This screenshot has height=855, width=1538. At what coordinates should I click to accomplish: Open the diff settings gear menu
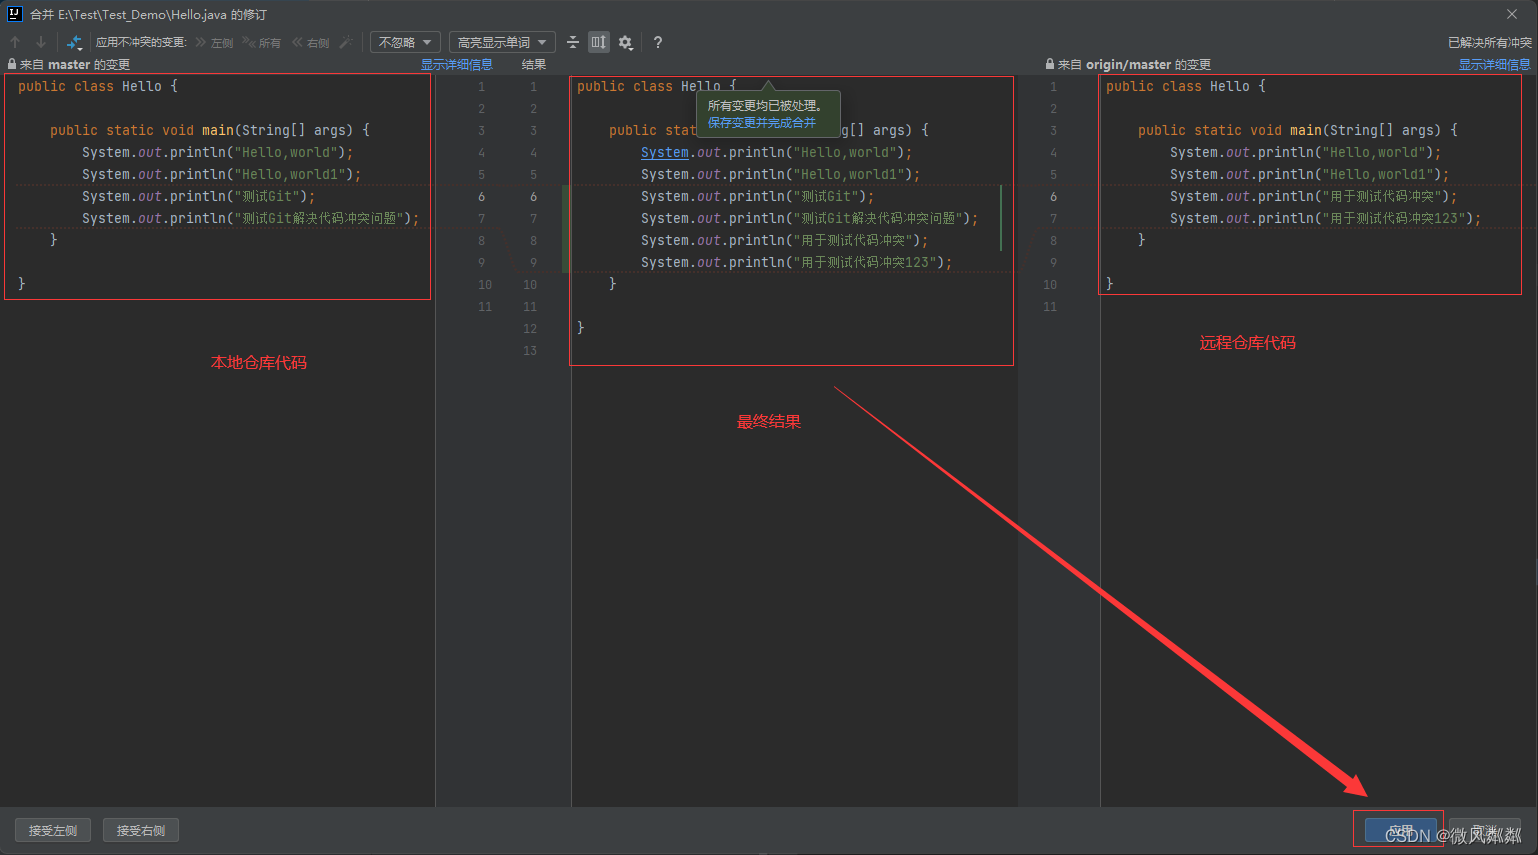625,42
